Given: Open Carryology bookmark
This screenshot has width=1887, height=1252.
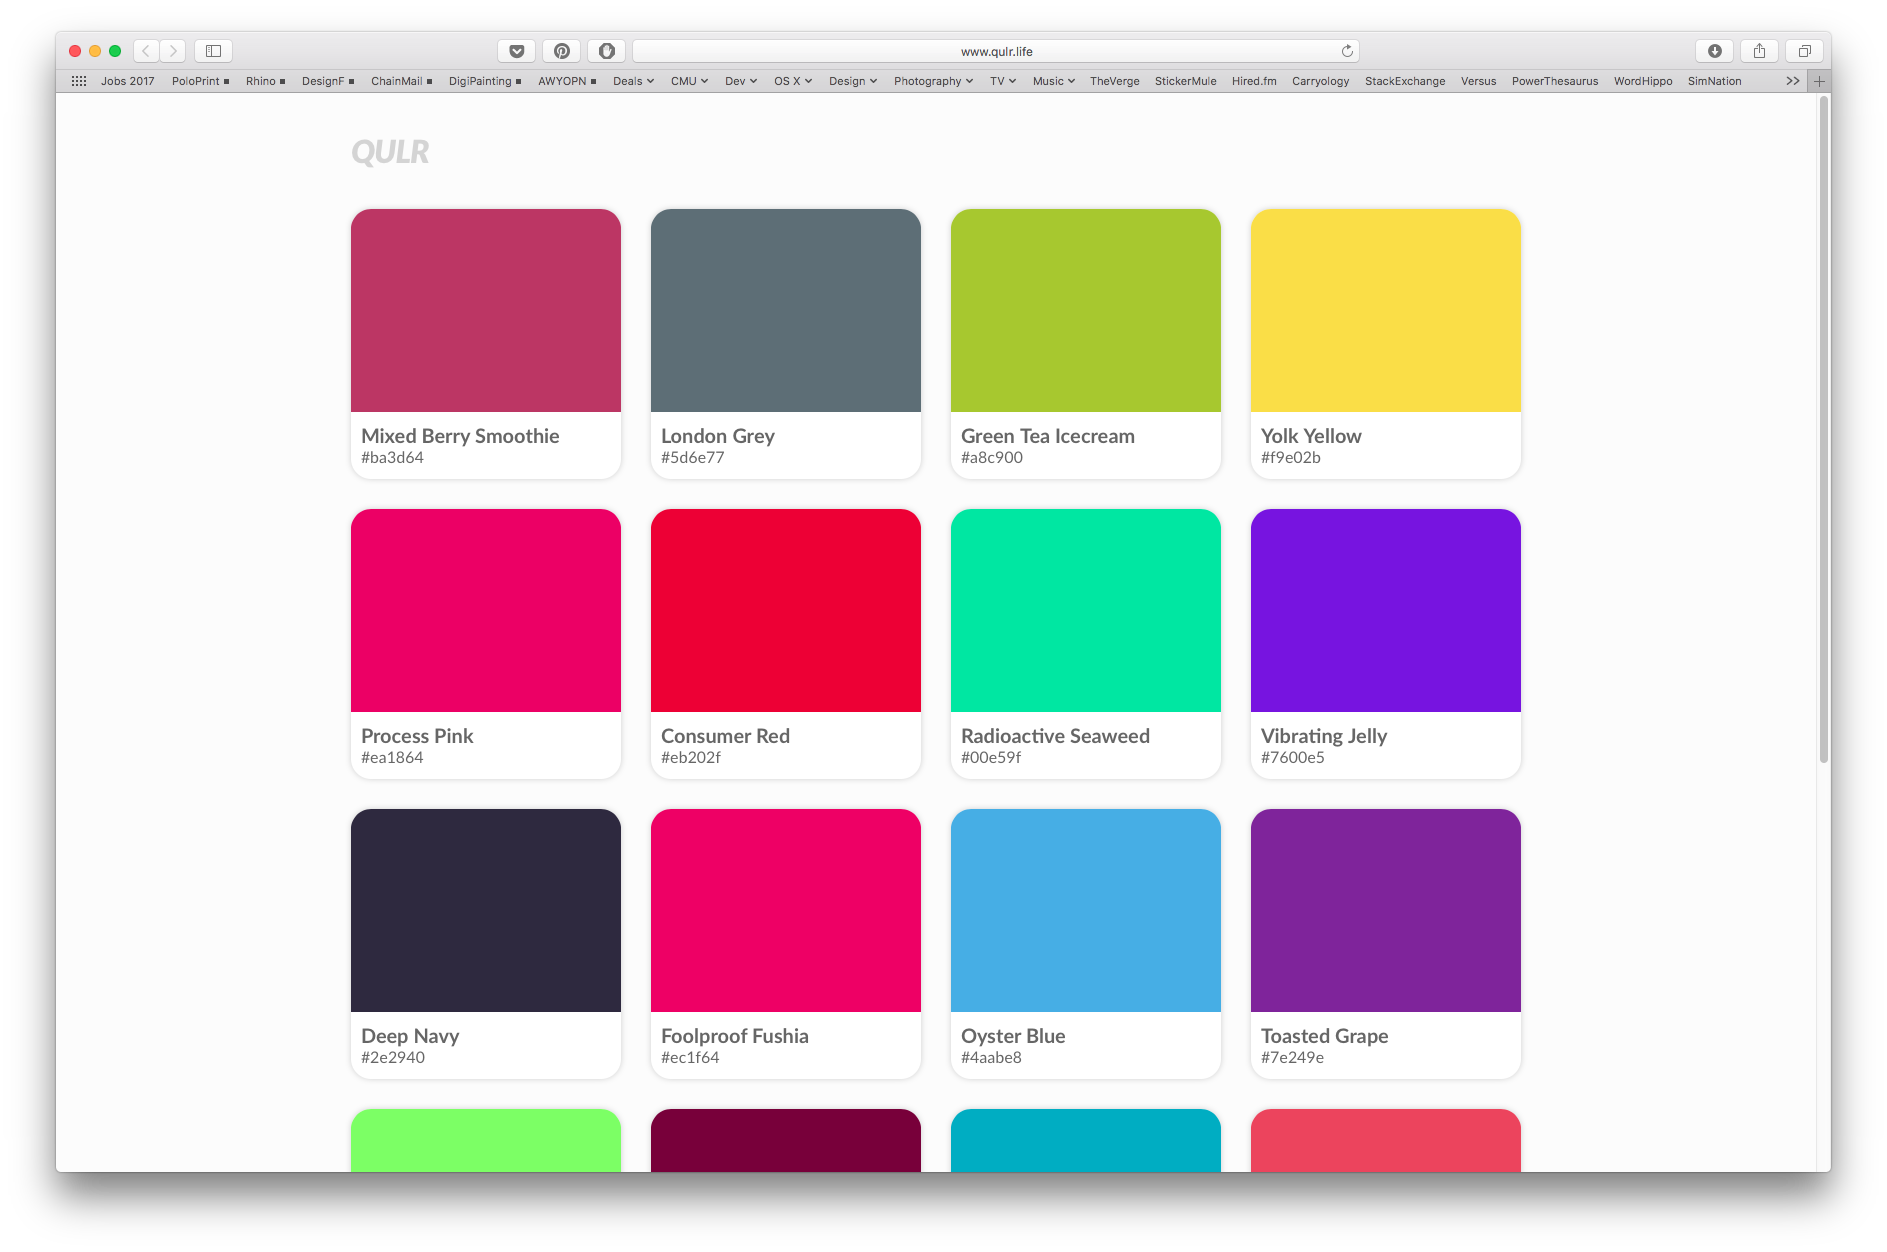Looking at the screenshot, I should point(1320,81).
